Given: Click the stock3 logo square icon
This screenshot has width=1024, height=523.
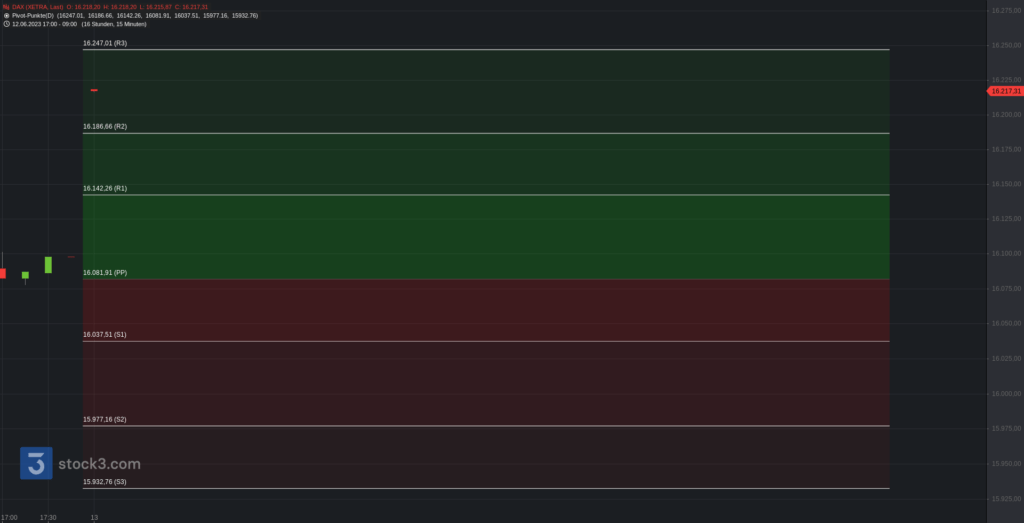Looking at the screenshot, I should pyautogui.click(x=36, y=463).
